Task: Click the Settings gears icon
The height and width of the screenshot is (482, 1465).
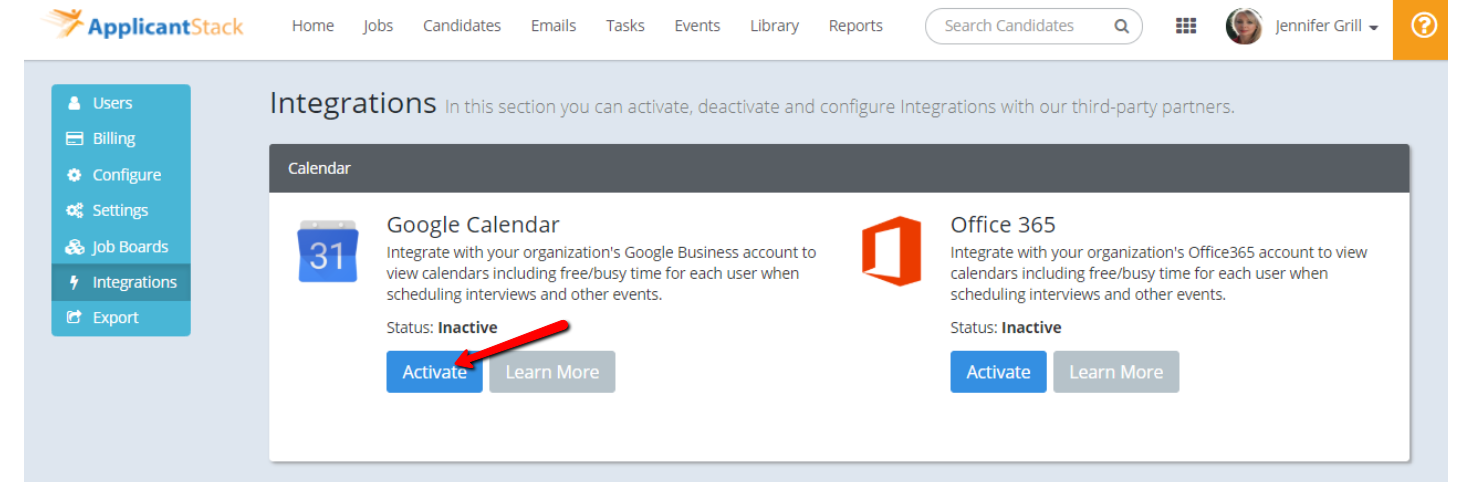Action: click(x=75, y=211)
